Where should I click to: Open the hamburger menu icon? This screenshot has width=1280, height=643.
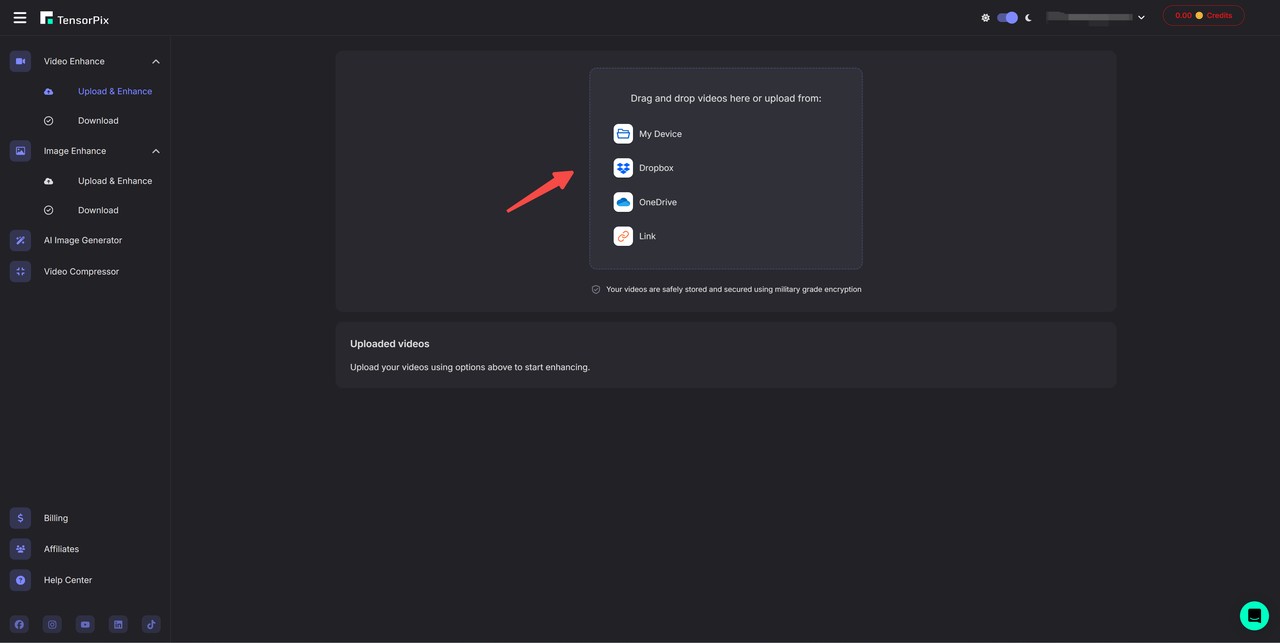[19, 18]
